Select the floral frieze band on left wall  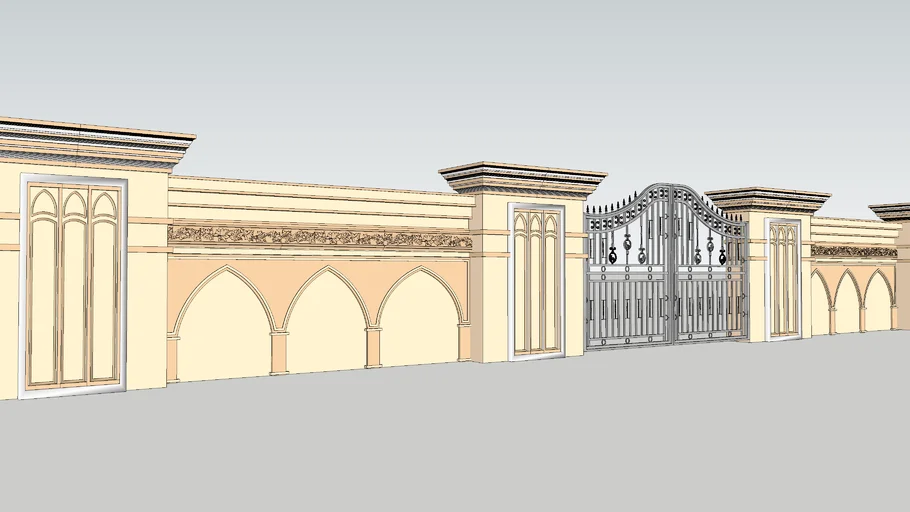click(318, 237)
